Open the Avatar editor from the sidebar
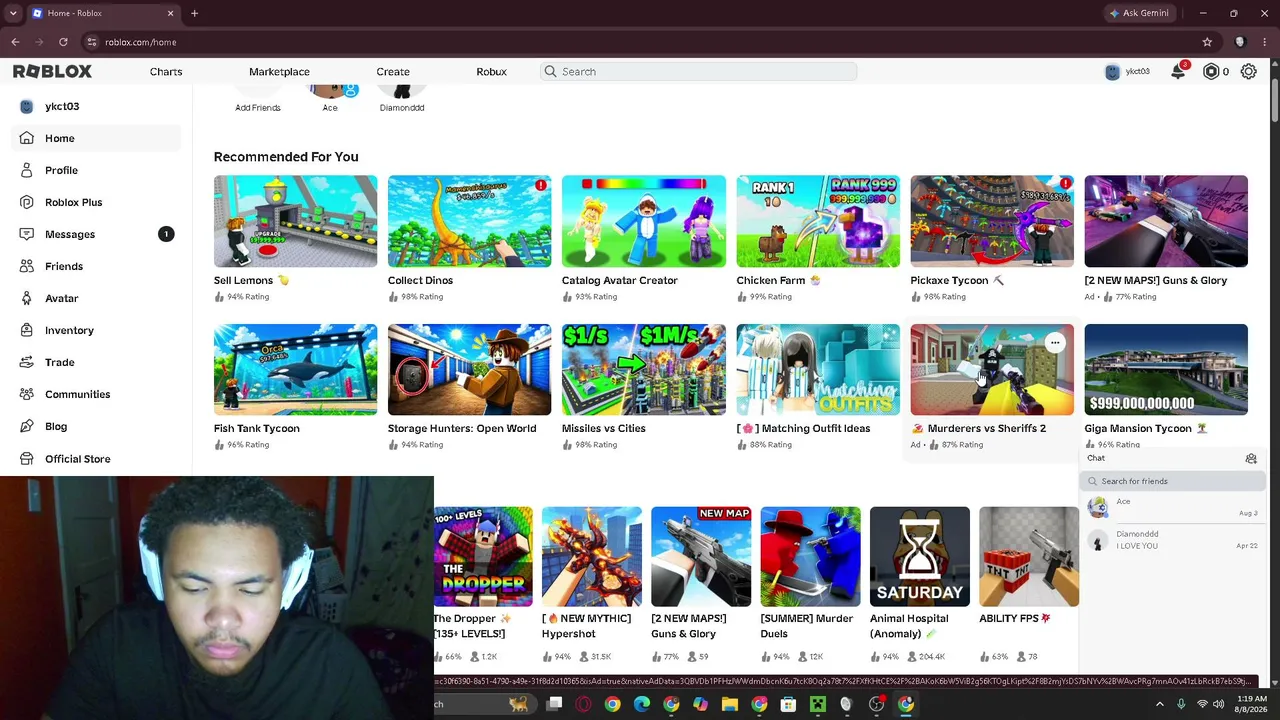Image resolution: width=1280 pixels, height=720 pixels. click(x=96, y=298)
